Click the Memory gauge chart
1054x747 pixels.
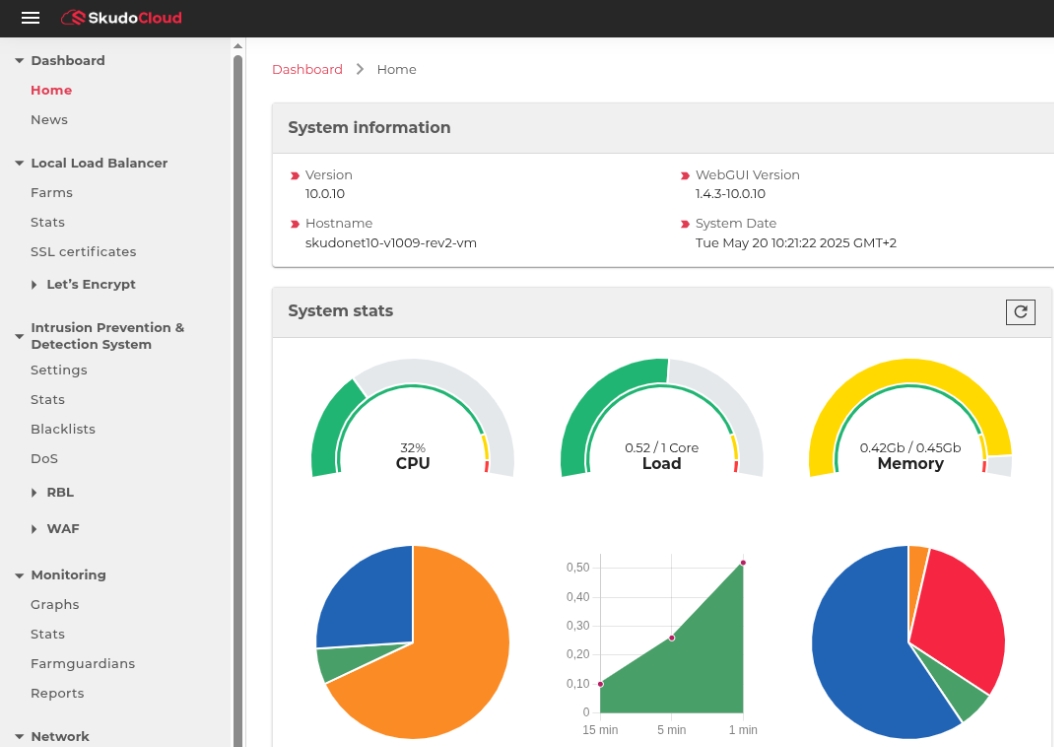[910, 420]
